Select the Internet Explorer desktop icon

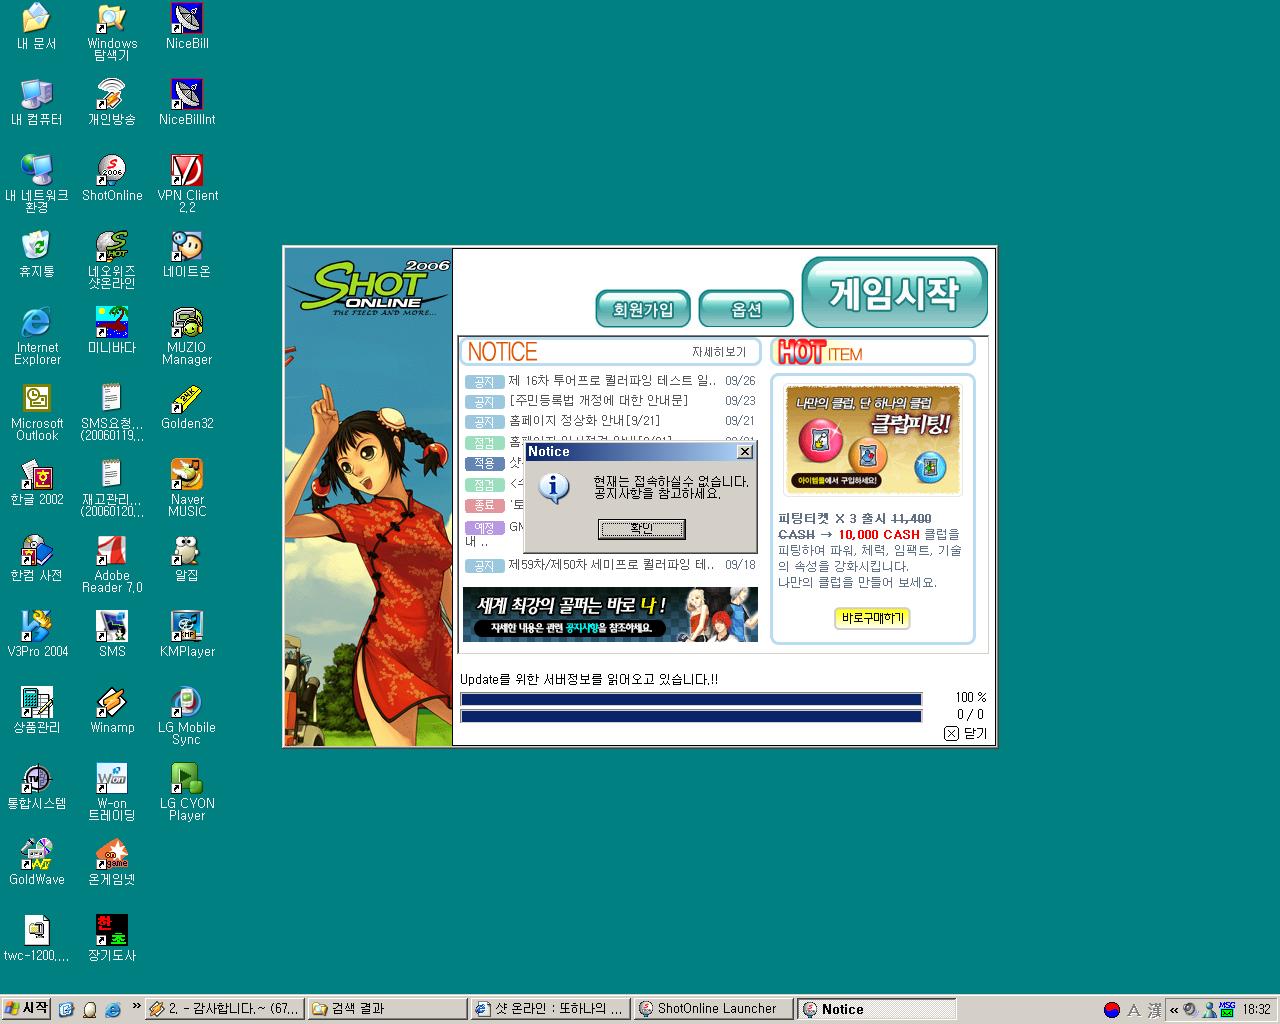tap(37, 336)
